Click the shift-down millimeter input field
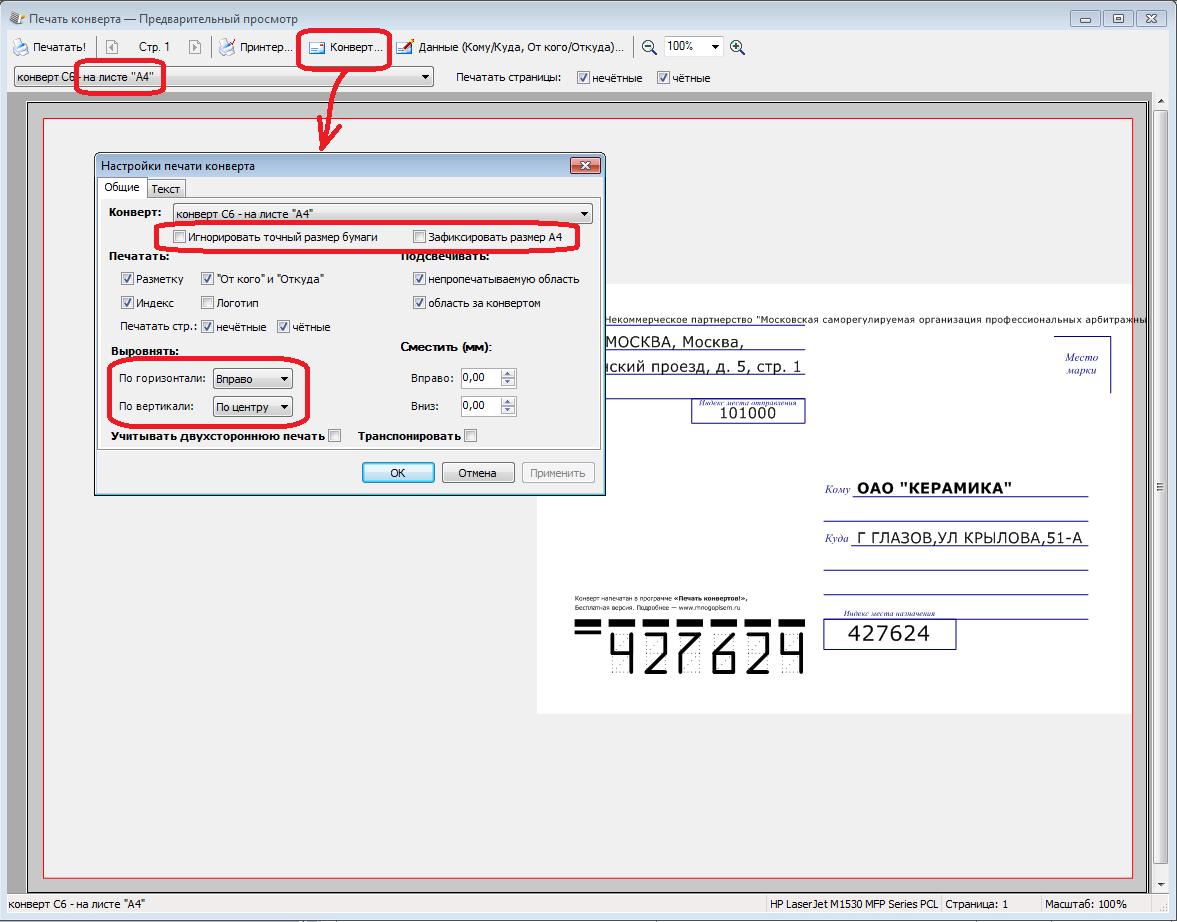The width and height of the screenshot is (1177, 922). [x=480, y=406]
